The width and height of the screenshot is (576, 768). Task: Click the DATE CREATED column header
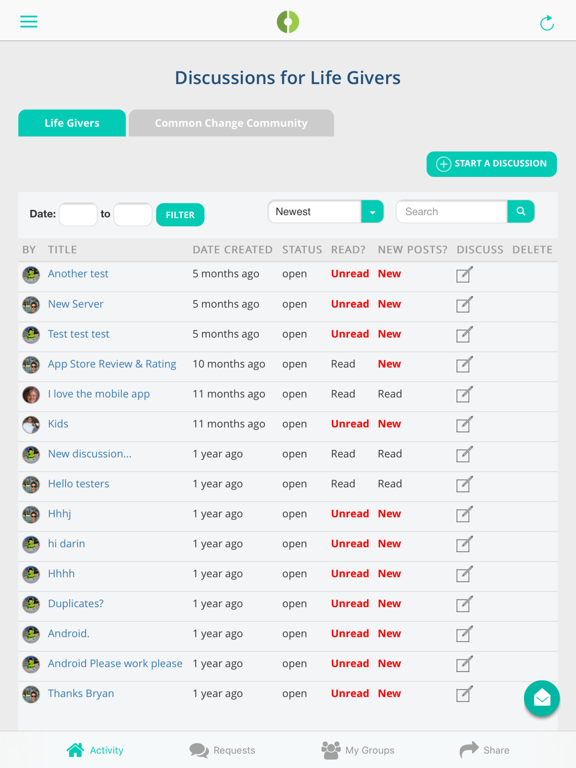[232, 250]
